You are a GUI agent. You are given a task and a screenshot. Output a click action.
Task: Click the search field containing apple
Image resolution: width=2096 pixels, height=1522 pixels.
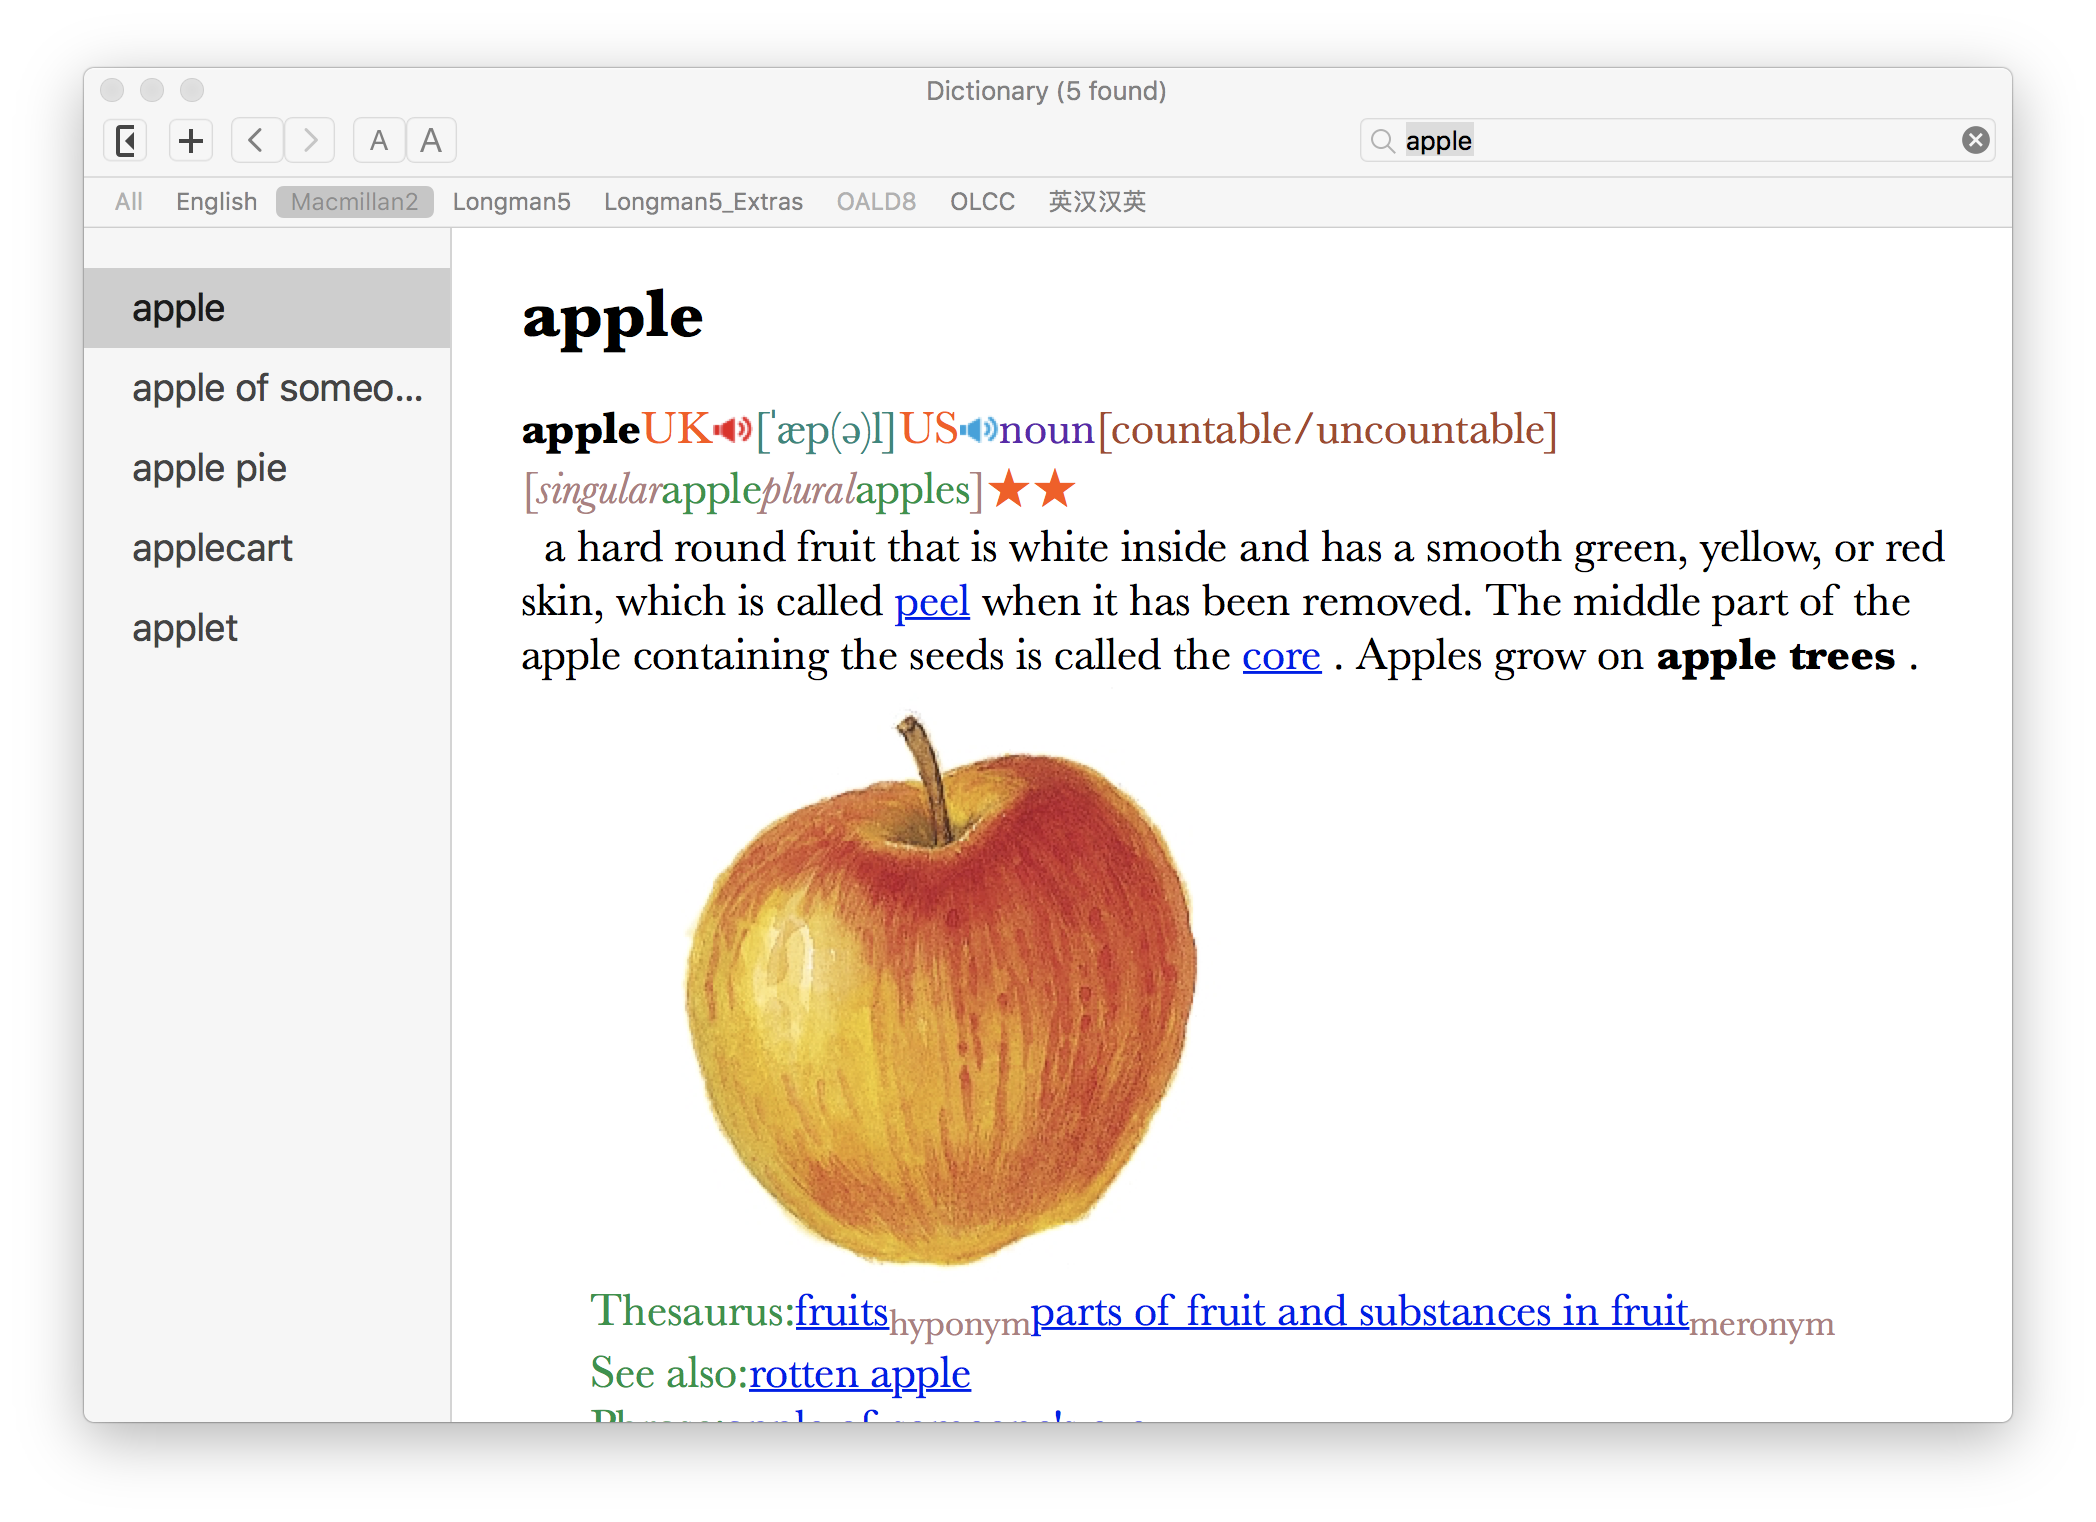pos(1677,140)
